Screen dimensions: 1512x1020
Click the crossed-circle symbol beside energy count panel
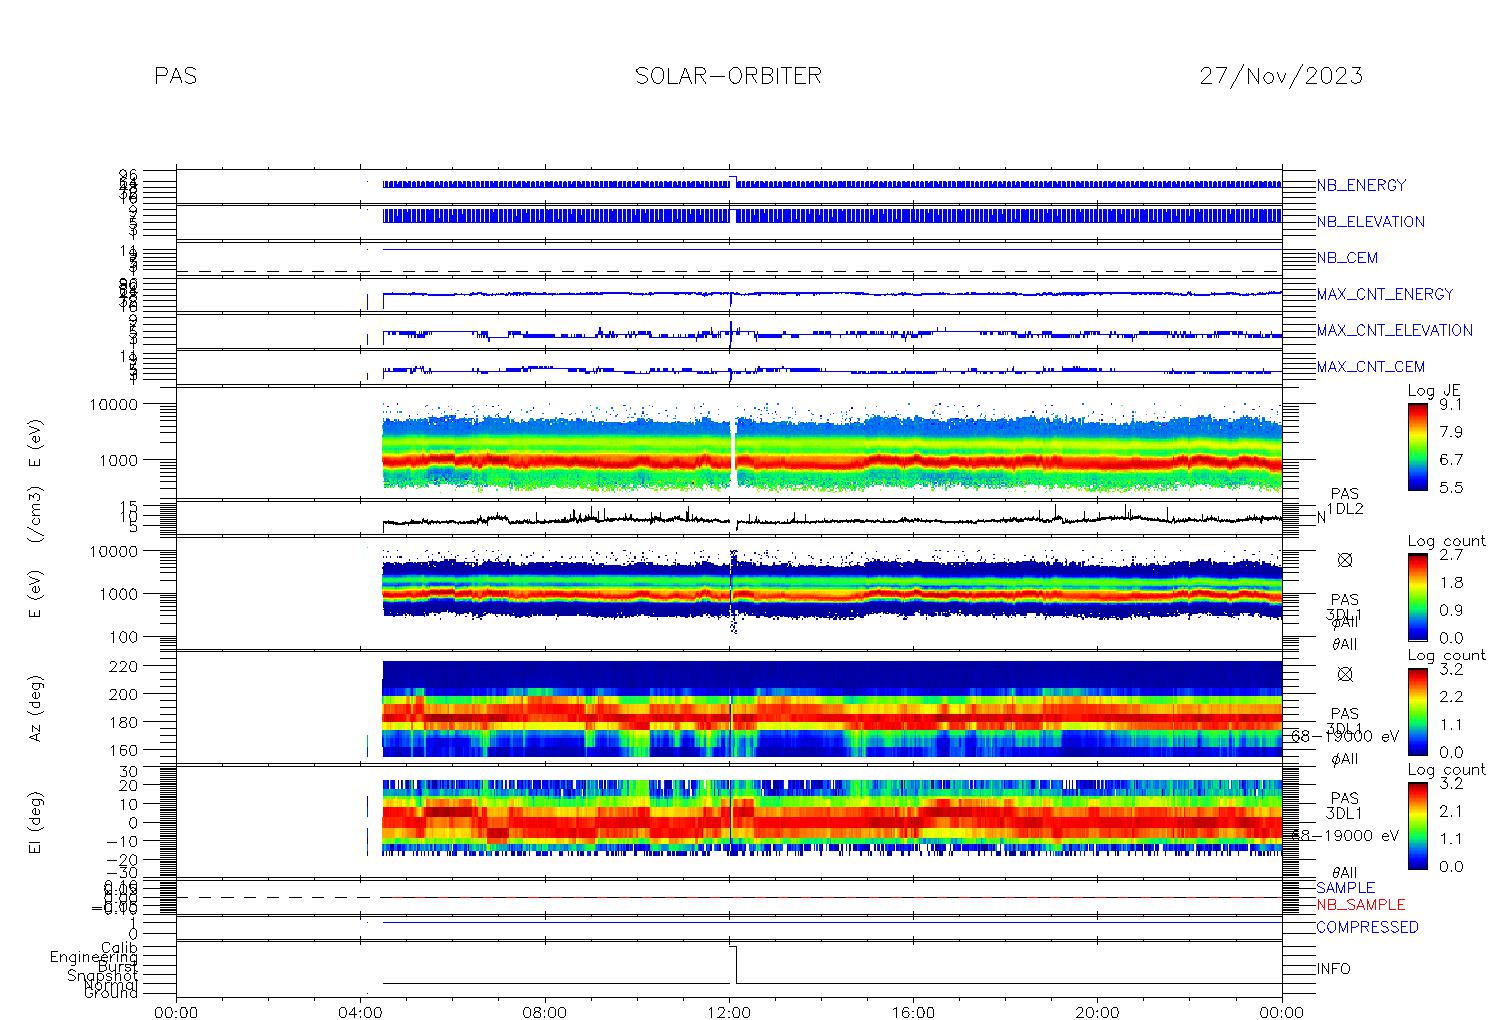click(1345, 560)
